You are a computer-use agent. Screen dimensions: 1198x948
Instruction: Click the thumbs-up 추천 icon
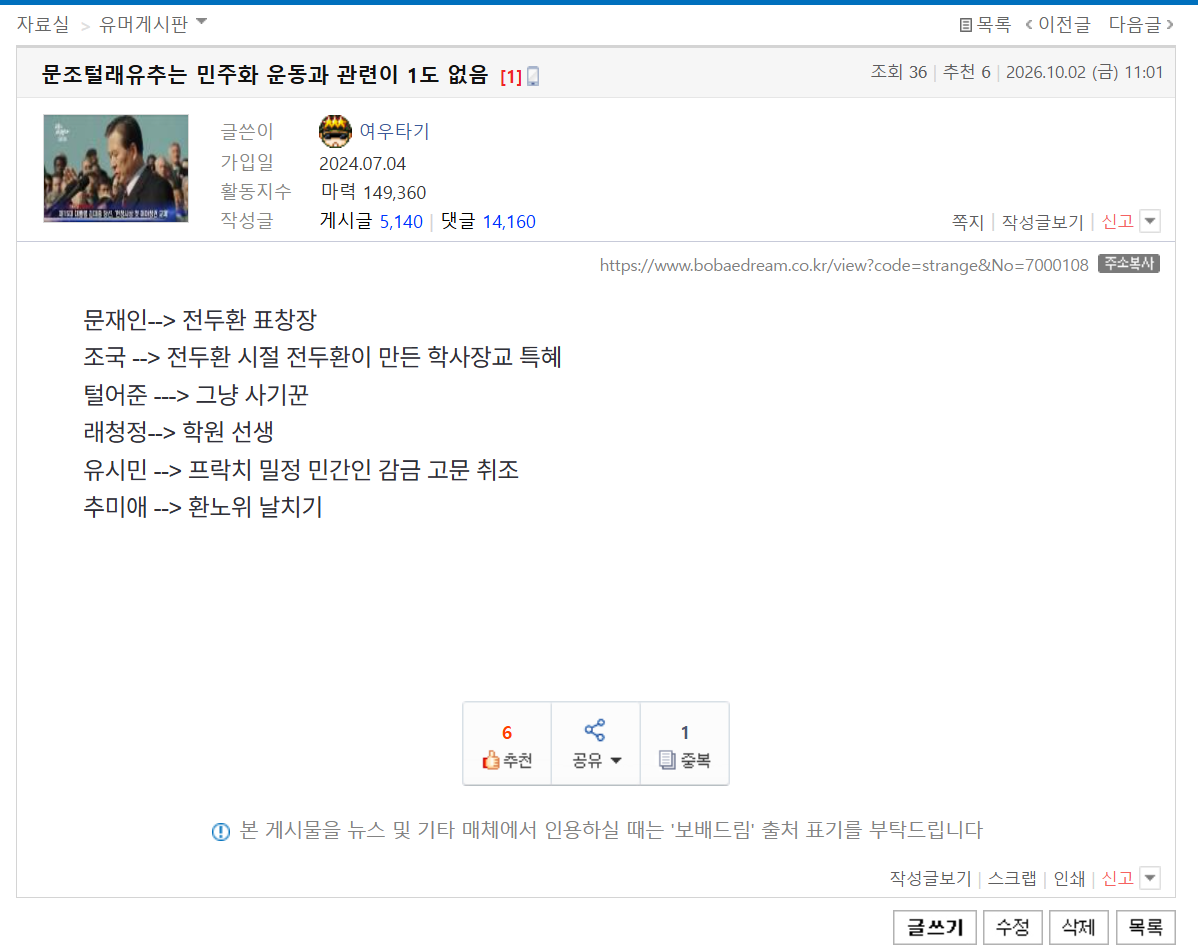click(x=491, y=760)
